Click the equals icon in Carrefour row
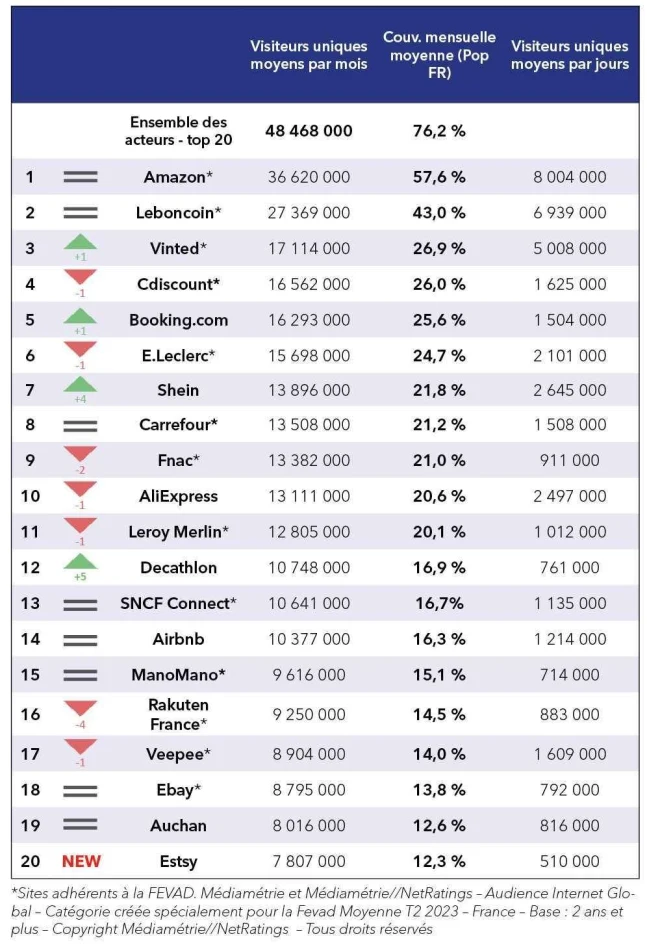The width and height of the screenshot is (647, 945). coord(80,425)
